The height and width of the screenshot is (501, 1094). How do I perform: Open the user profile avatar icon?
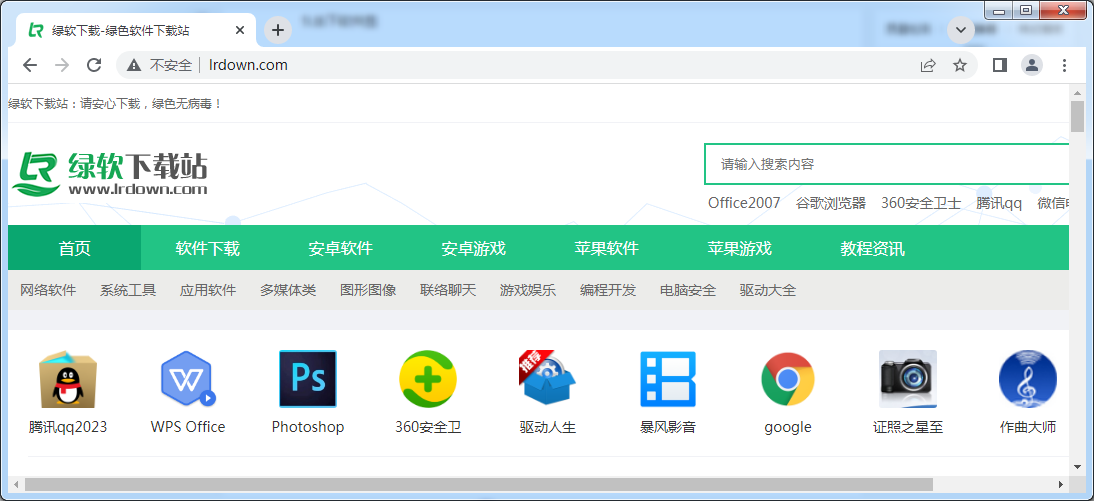[1031, 65]
